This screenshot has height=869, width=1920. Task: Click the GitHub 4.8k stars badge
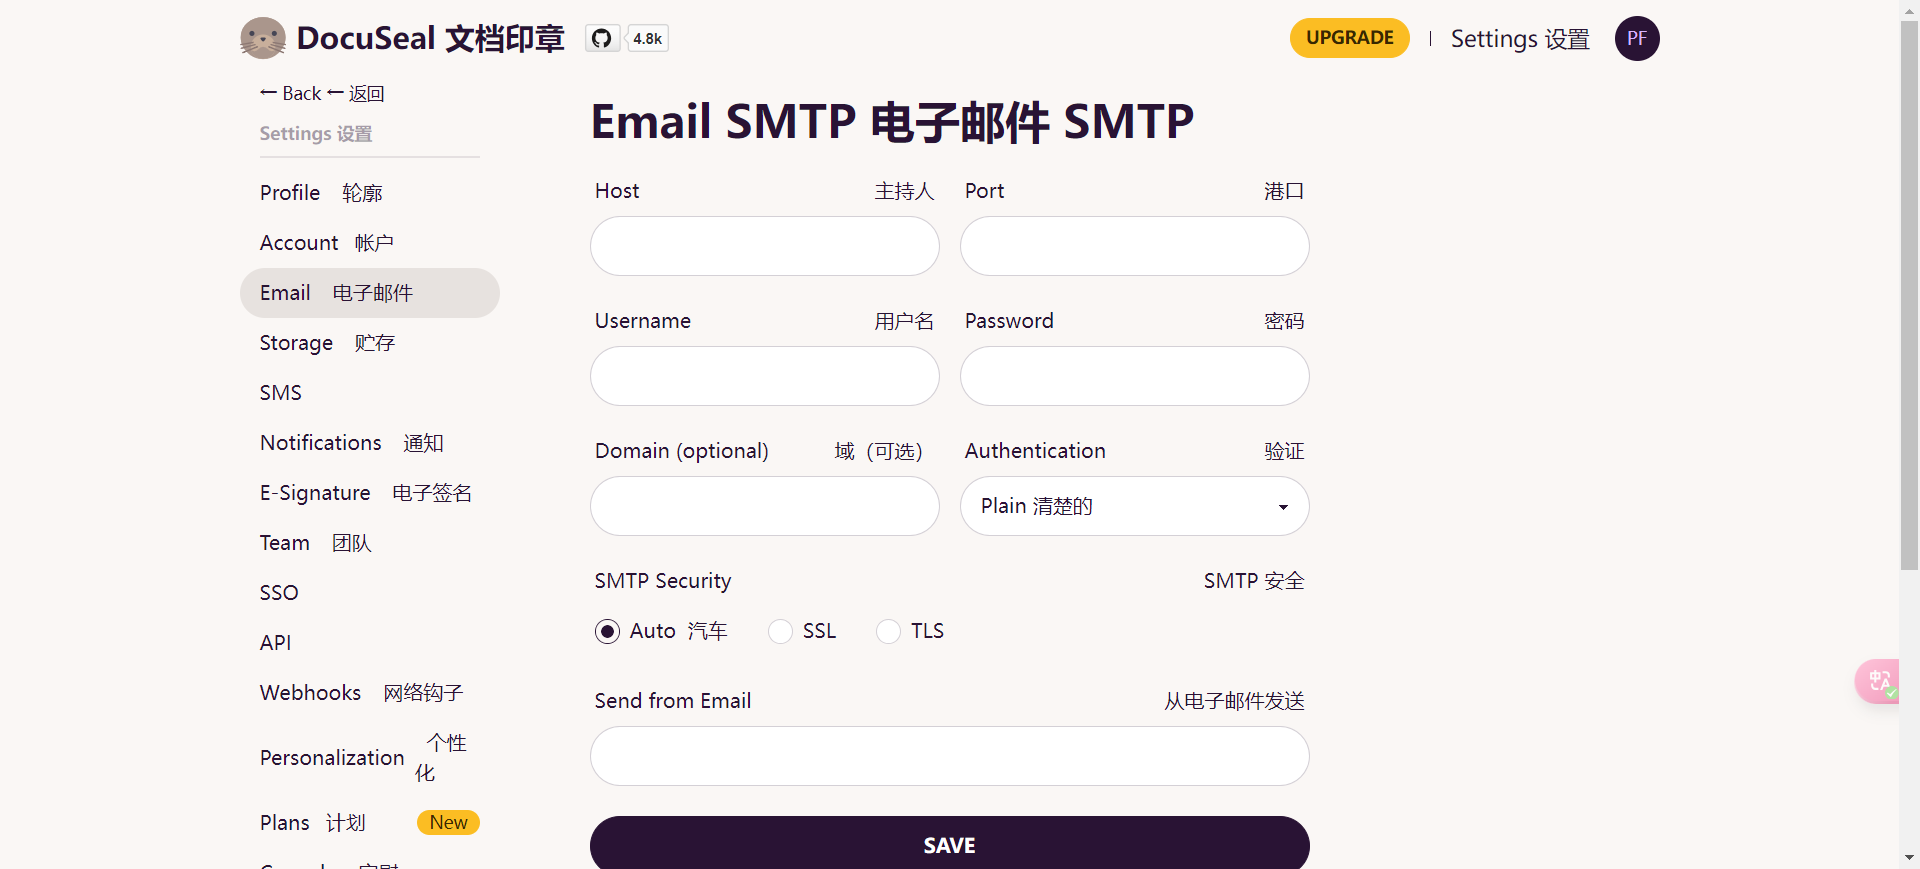click(648, 39)
